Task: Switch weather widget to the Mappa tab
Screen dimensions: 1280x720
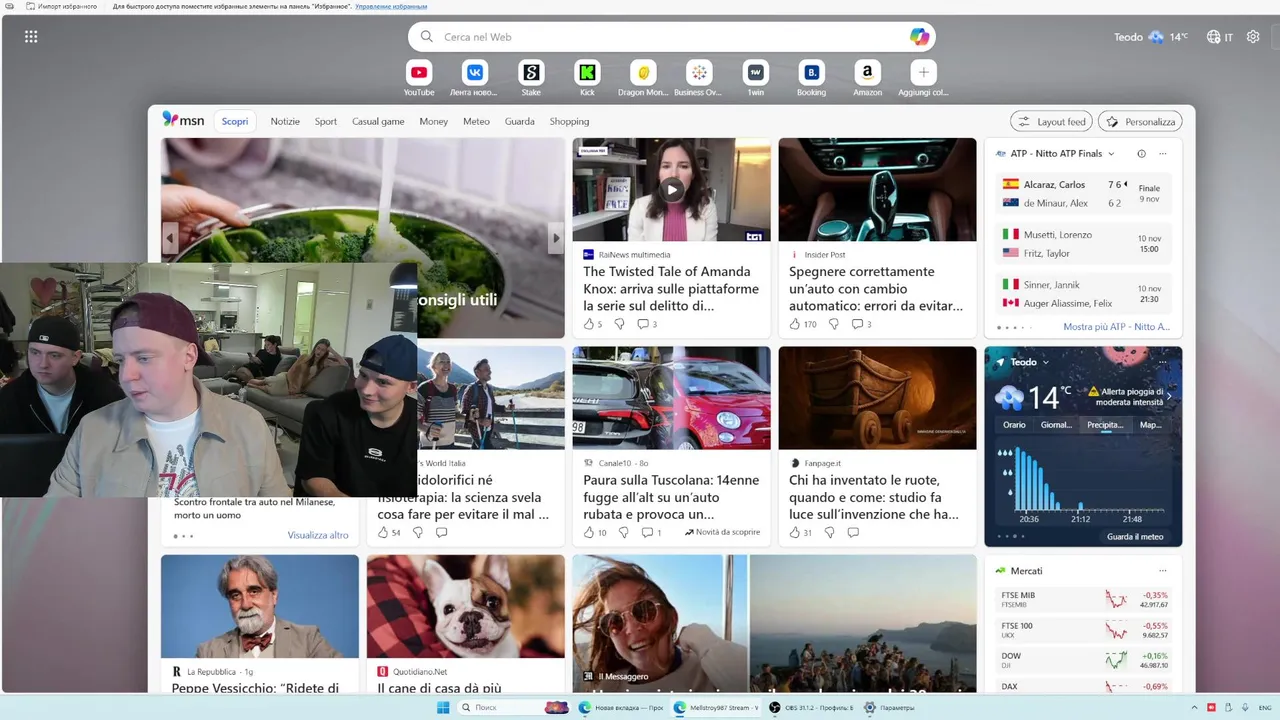Action: click(1151, 425)
